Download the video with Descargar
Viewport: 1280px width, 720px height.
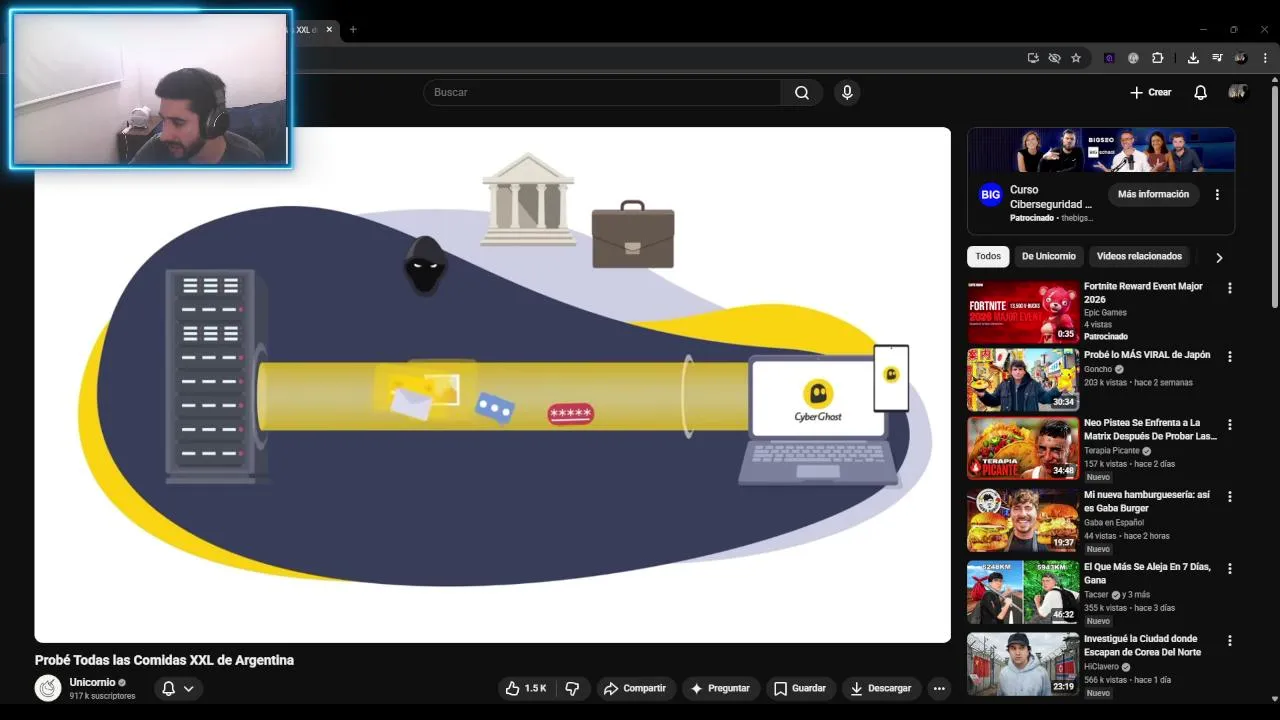881,688
